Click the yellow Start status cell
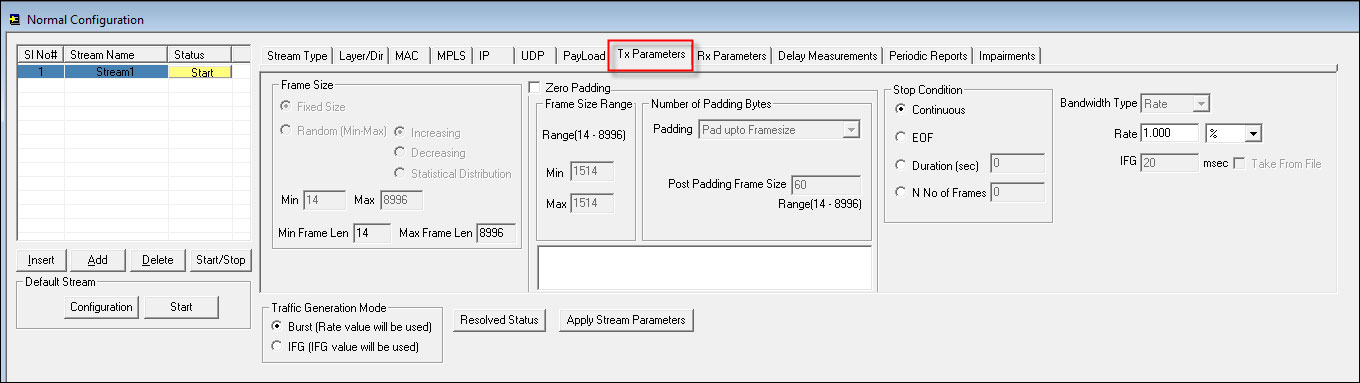The height and width of the screenshot is (383, 1360). (x=200, y=72)
